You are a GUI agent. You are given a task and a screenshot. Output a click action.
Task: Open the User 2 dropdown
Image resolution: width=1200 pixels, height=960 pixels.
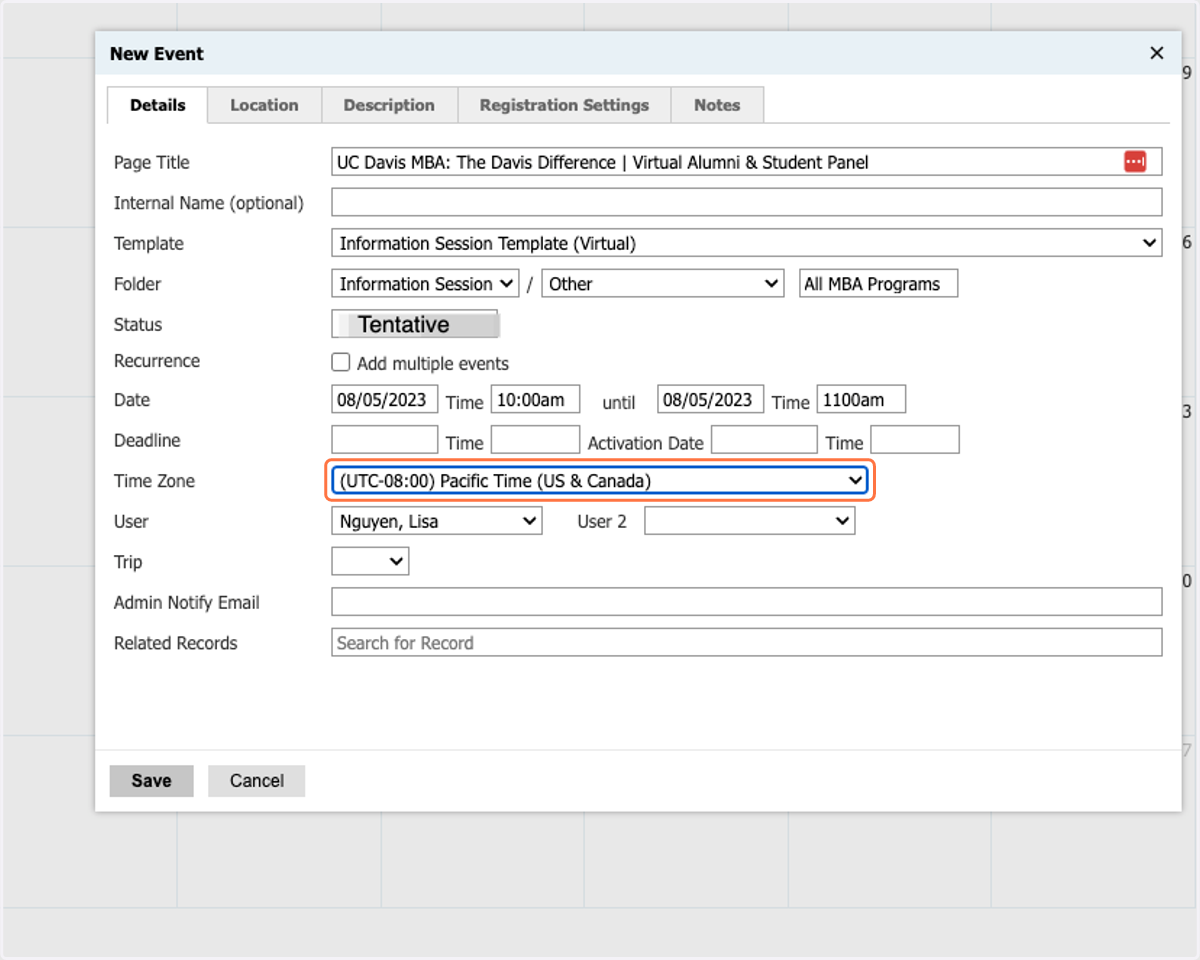750,521
